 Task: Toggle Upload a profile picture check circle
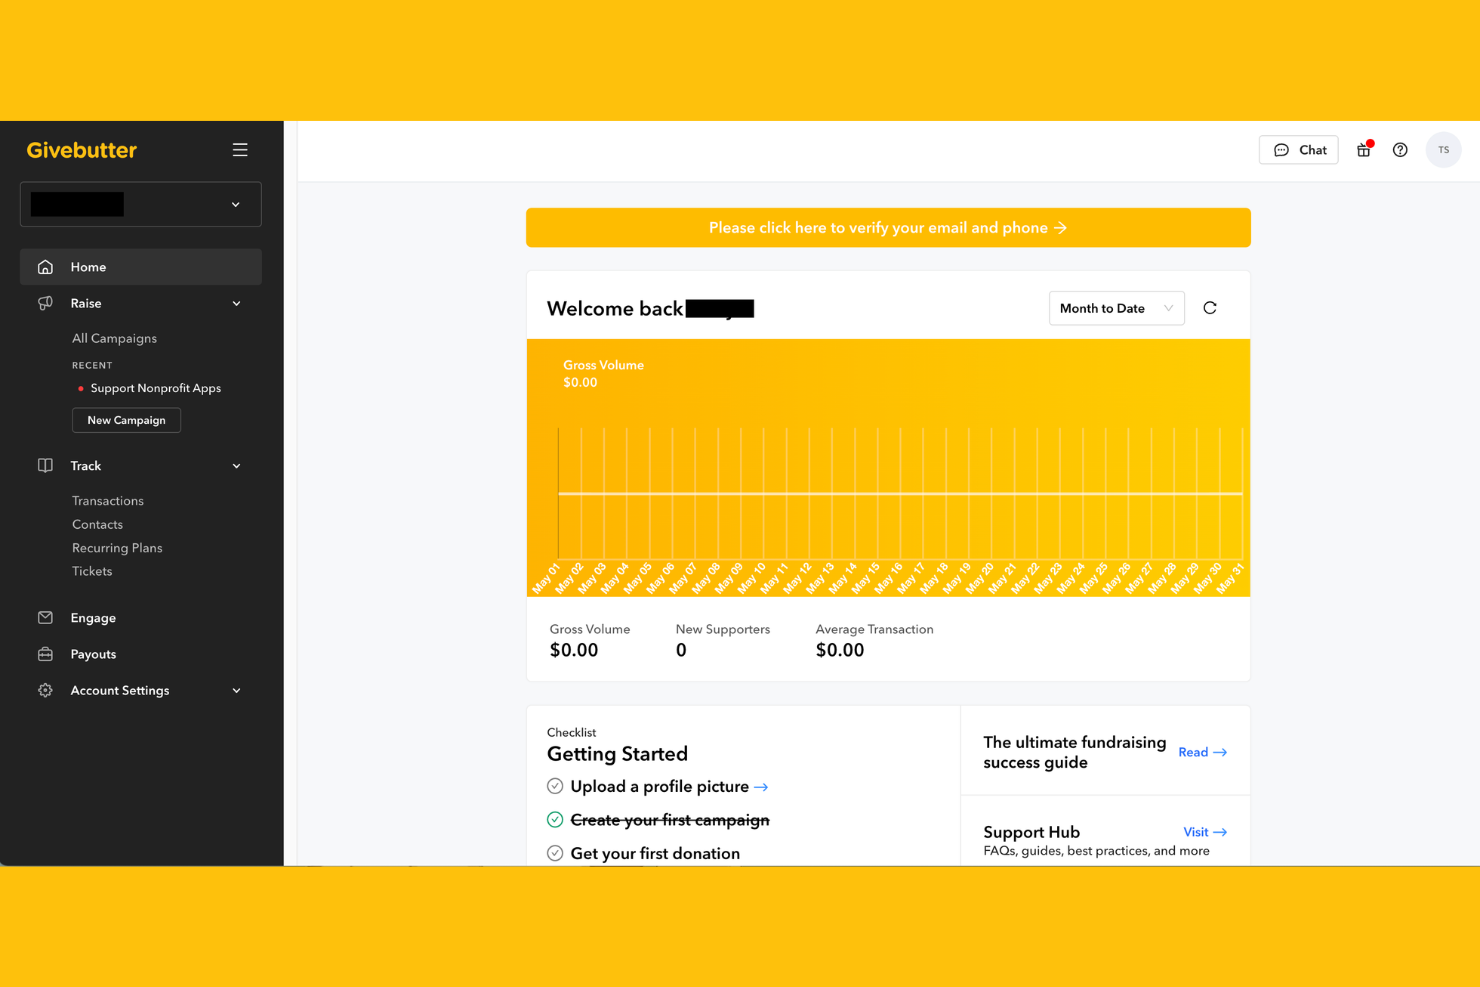tap(555, 786)
